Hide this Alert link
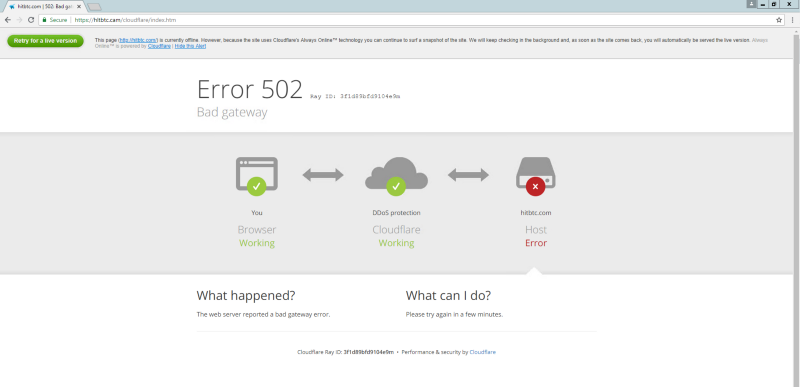The width and height of the screenshot is (800, 387). [190, 46]
